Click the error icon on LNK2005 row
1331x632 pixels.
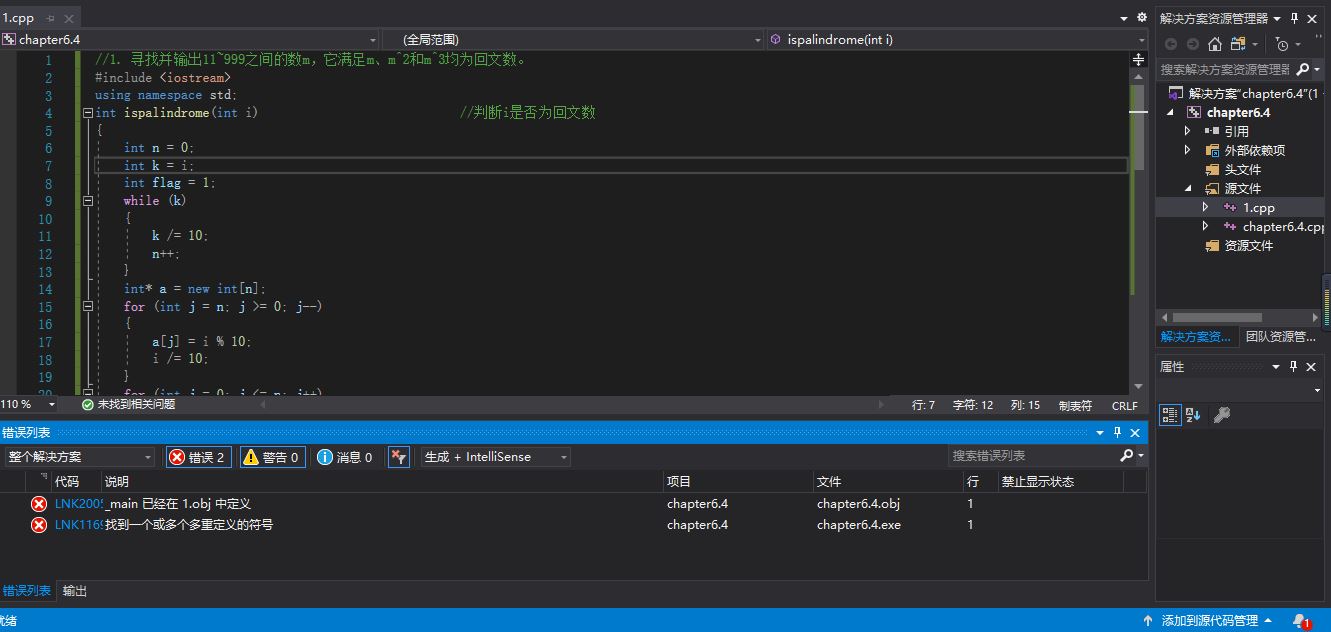39,504
